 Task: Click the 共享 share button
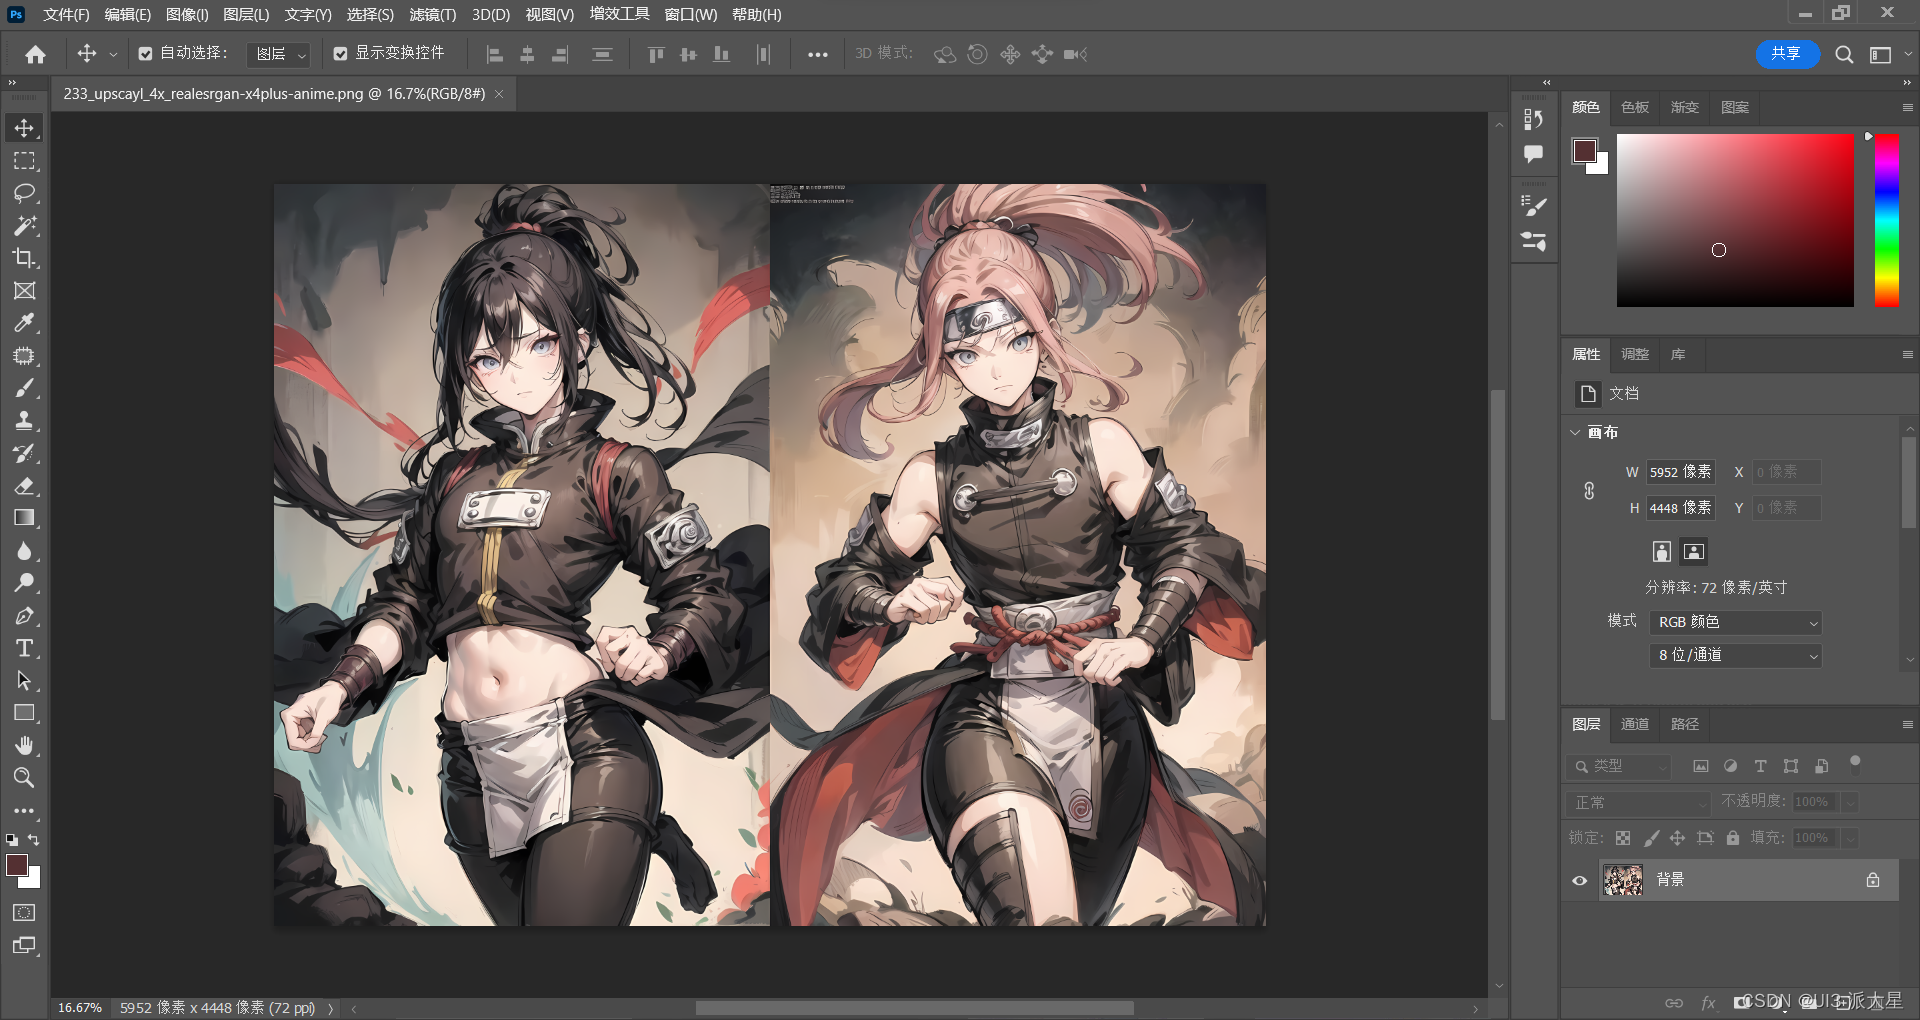[1787, 54]
